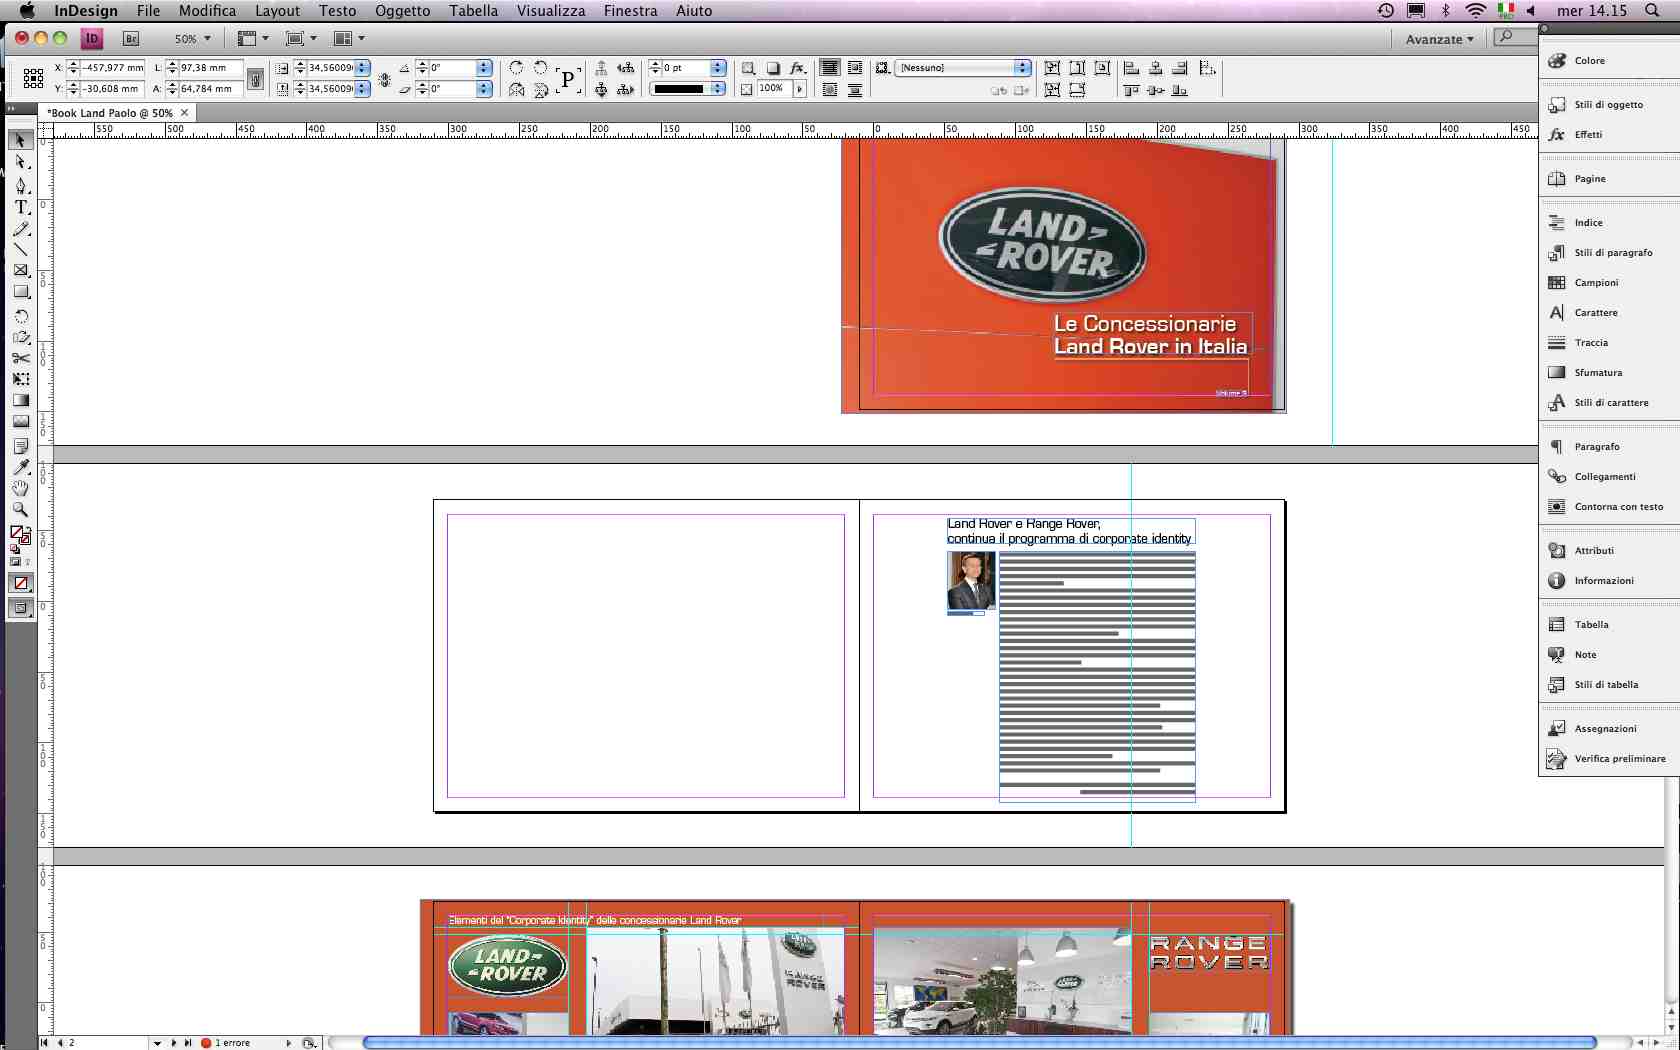
Task: Choose the Free Transform tool
Action: pos(20,379)
